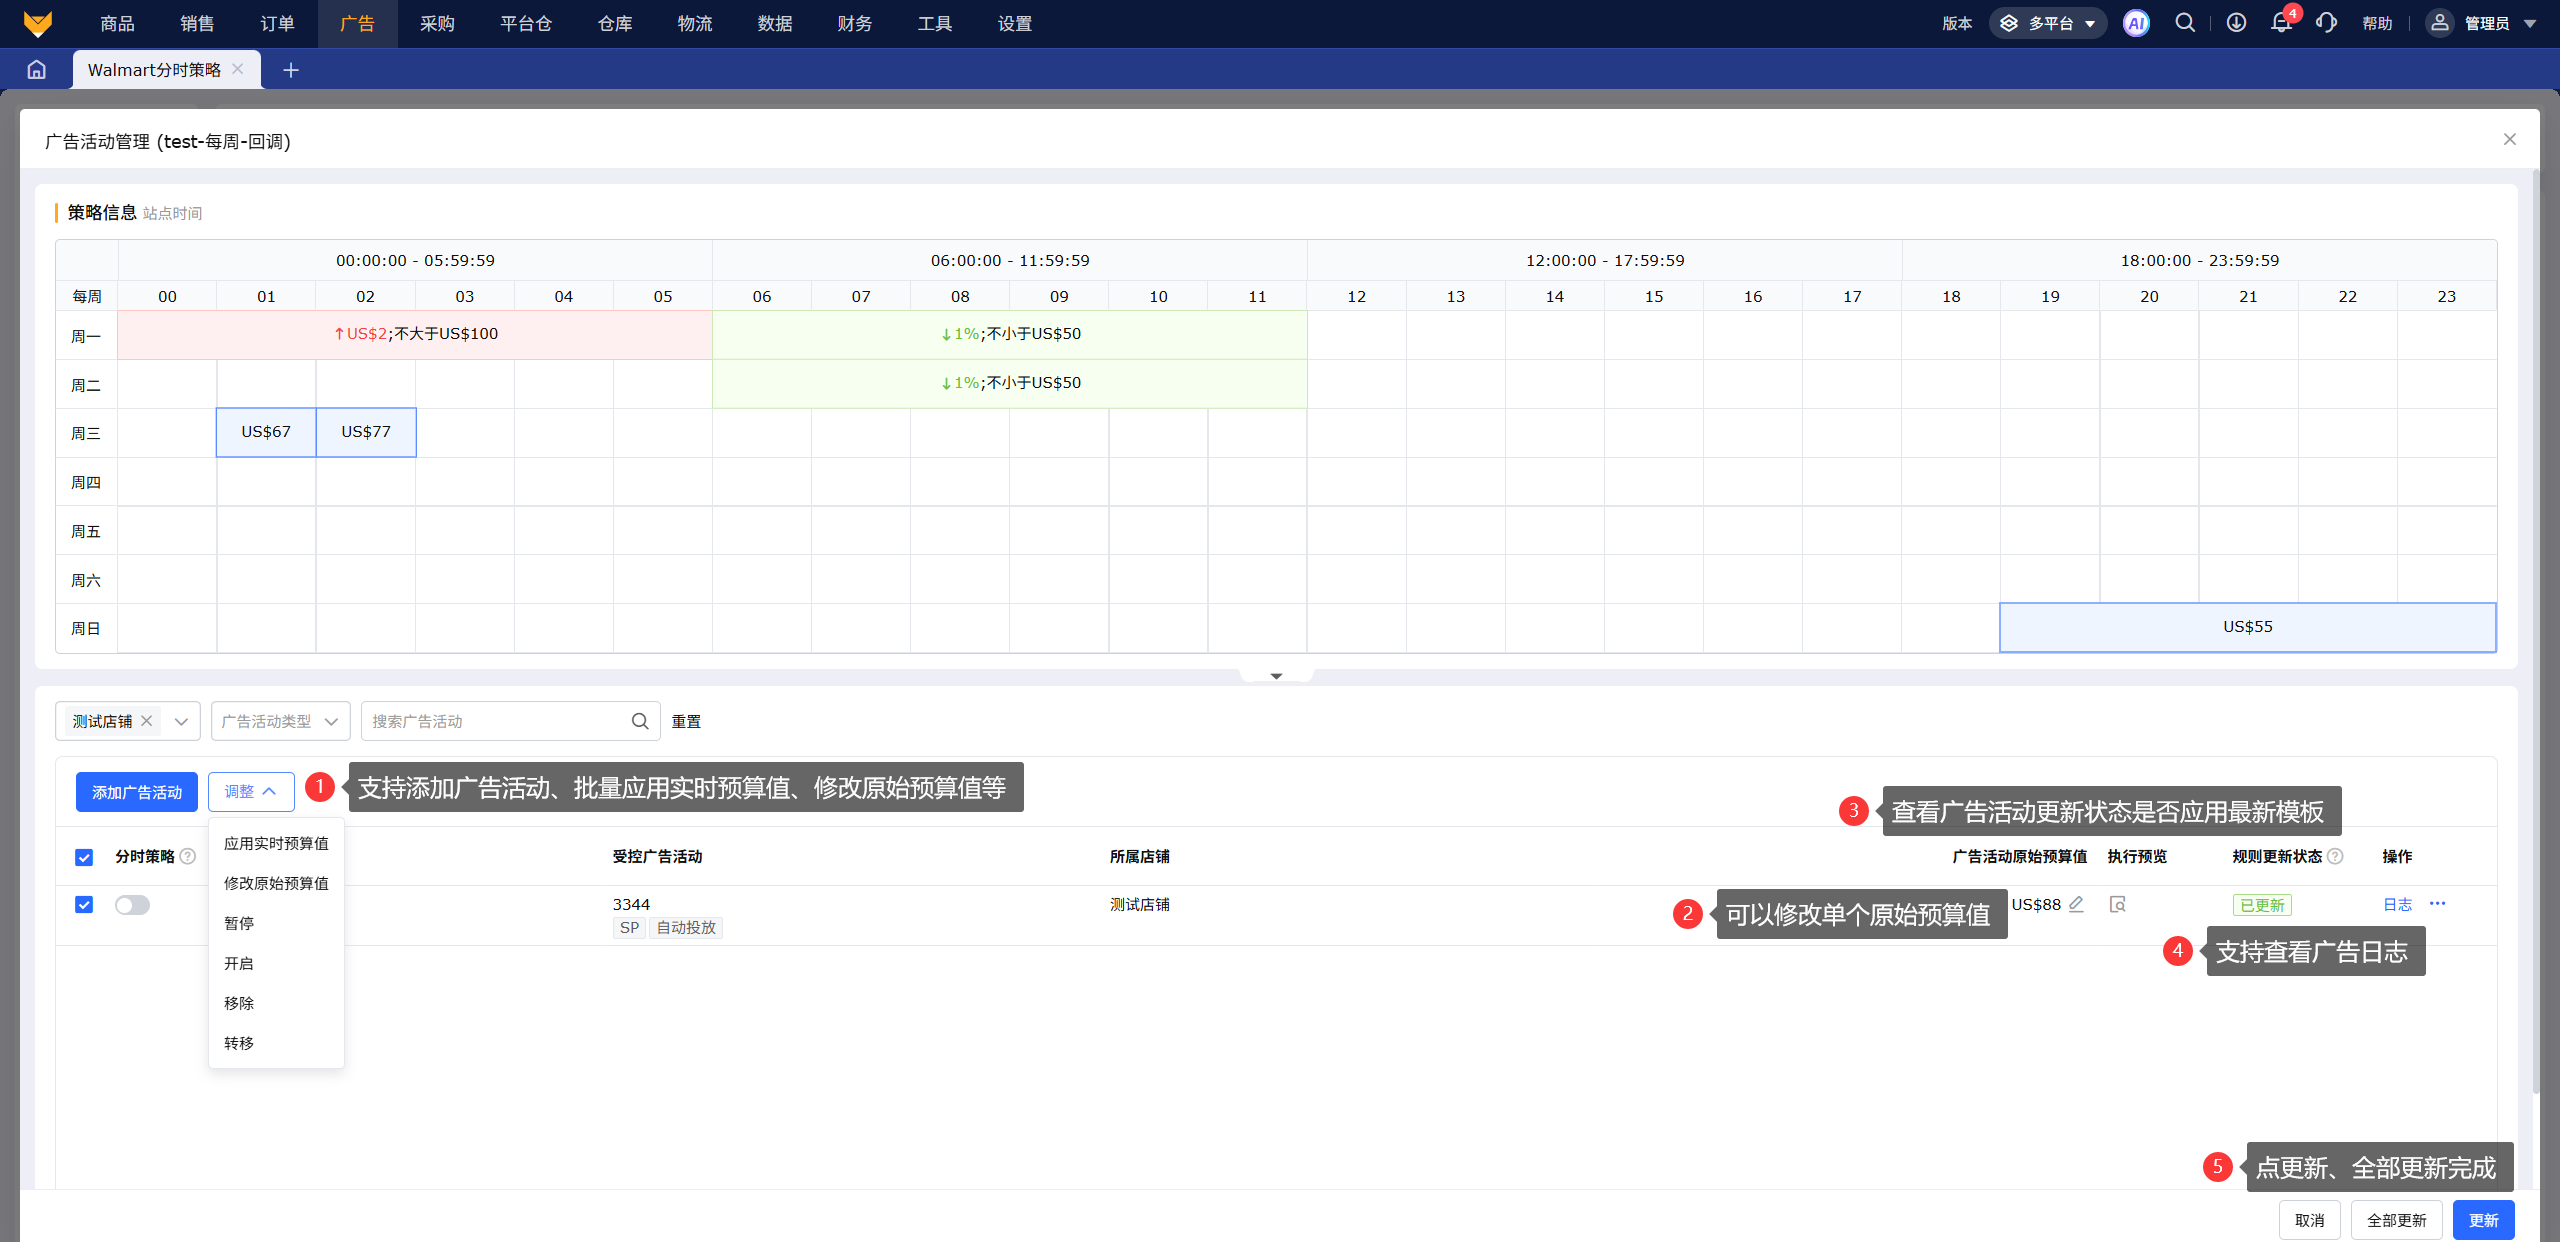Open the execution preview icon for campaign 3344
This screenshot has width=2560, height=1242.
[2117, 904]
